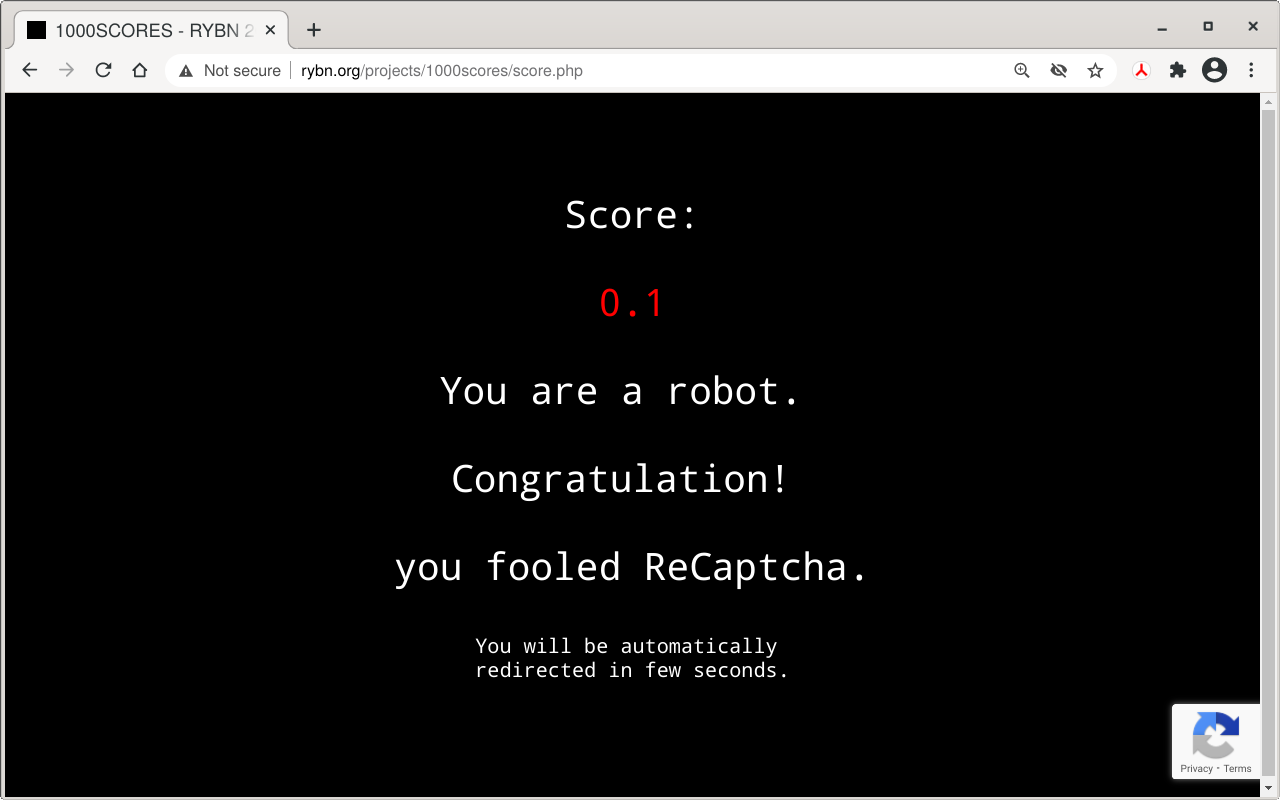Click the reCAPTCHA Terms link
1280x800 pixels.
click(x=1237, y=769)
